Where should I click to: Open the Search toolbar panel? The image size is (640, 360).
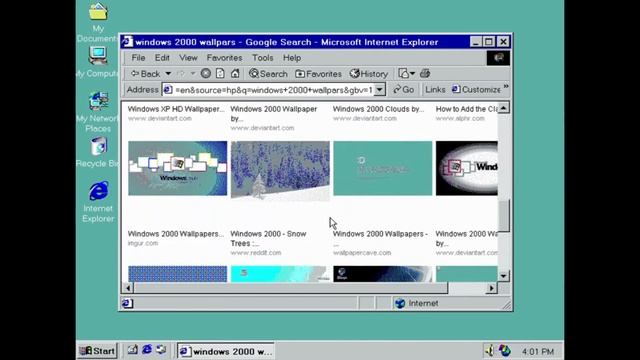pos(268,74)
